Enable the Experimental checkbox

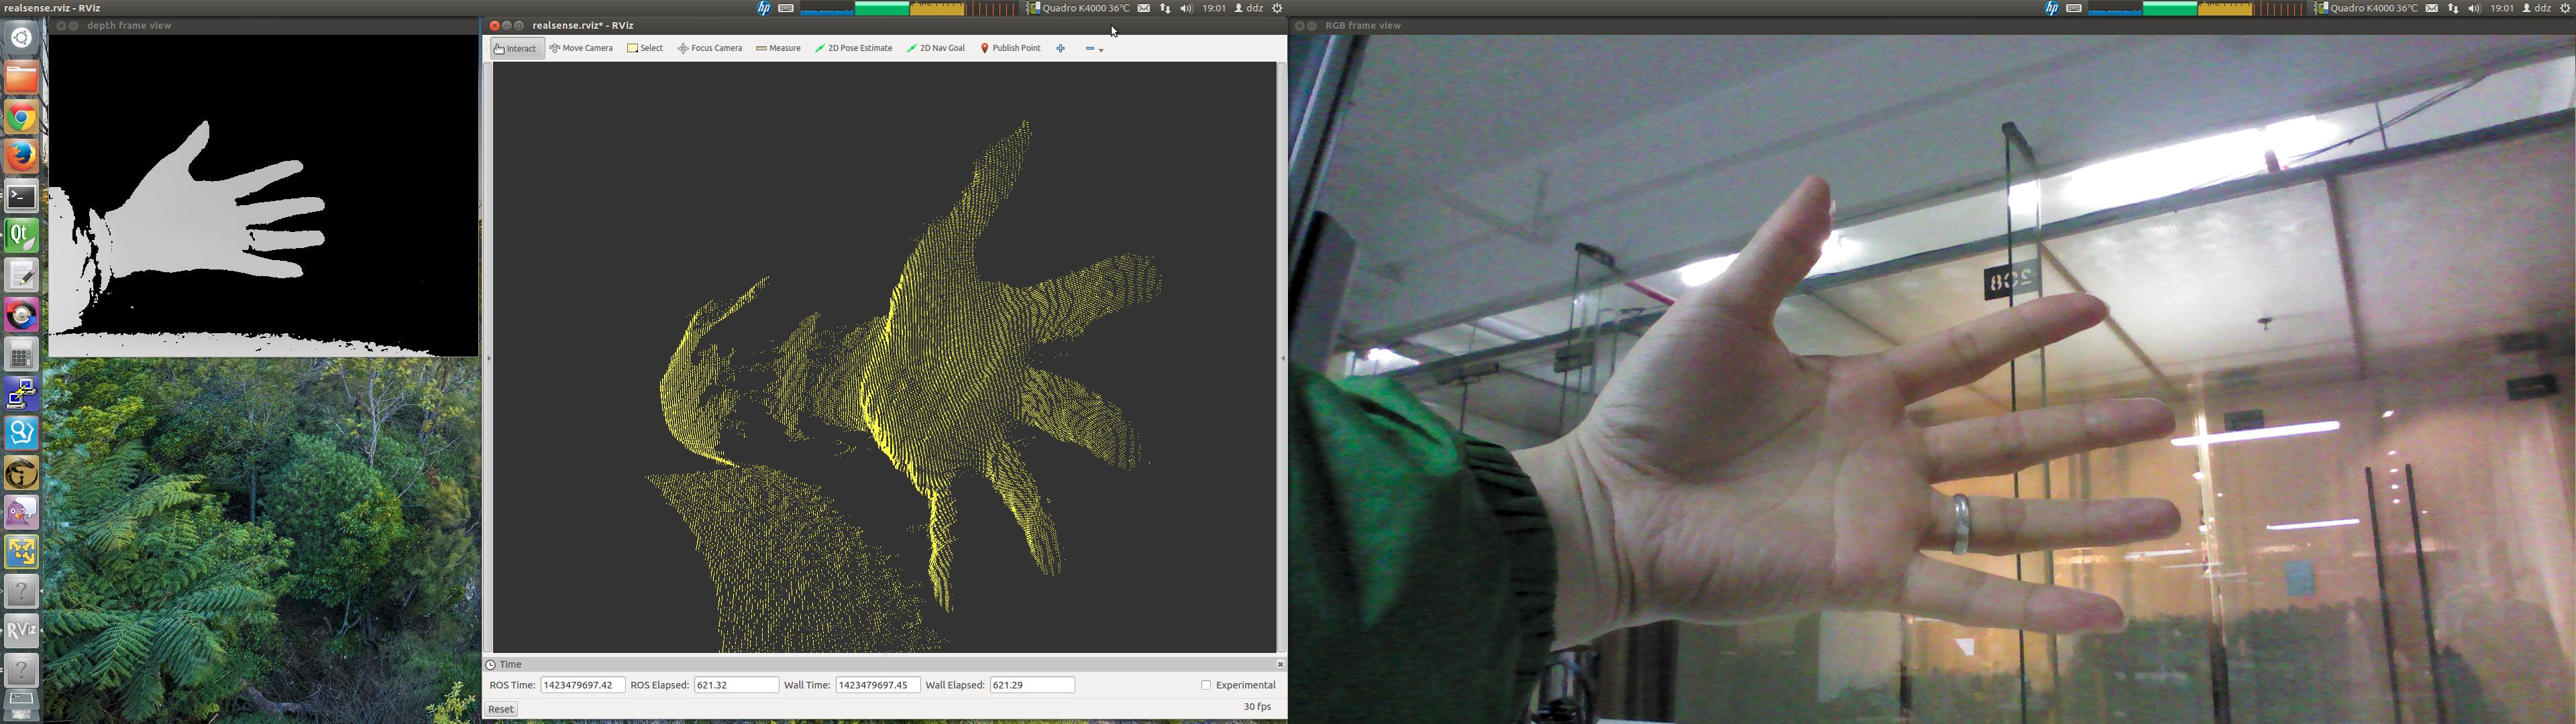pos(1206,685)
